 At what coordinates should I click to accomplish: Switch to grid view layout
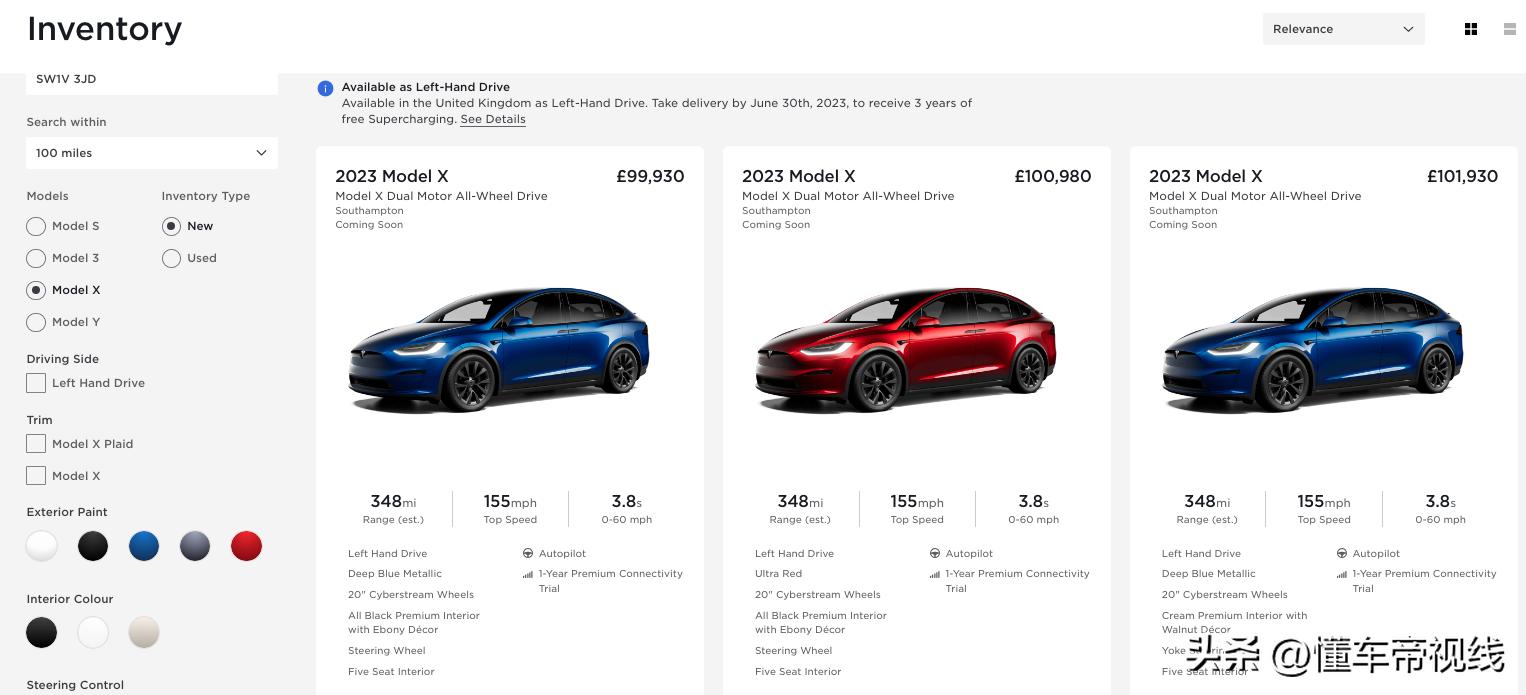(x=1470, y=29)
